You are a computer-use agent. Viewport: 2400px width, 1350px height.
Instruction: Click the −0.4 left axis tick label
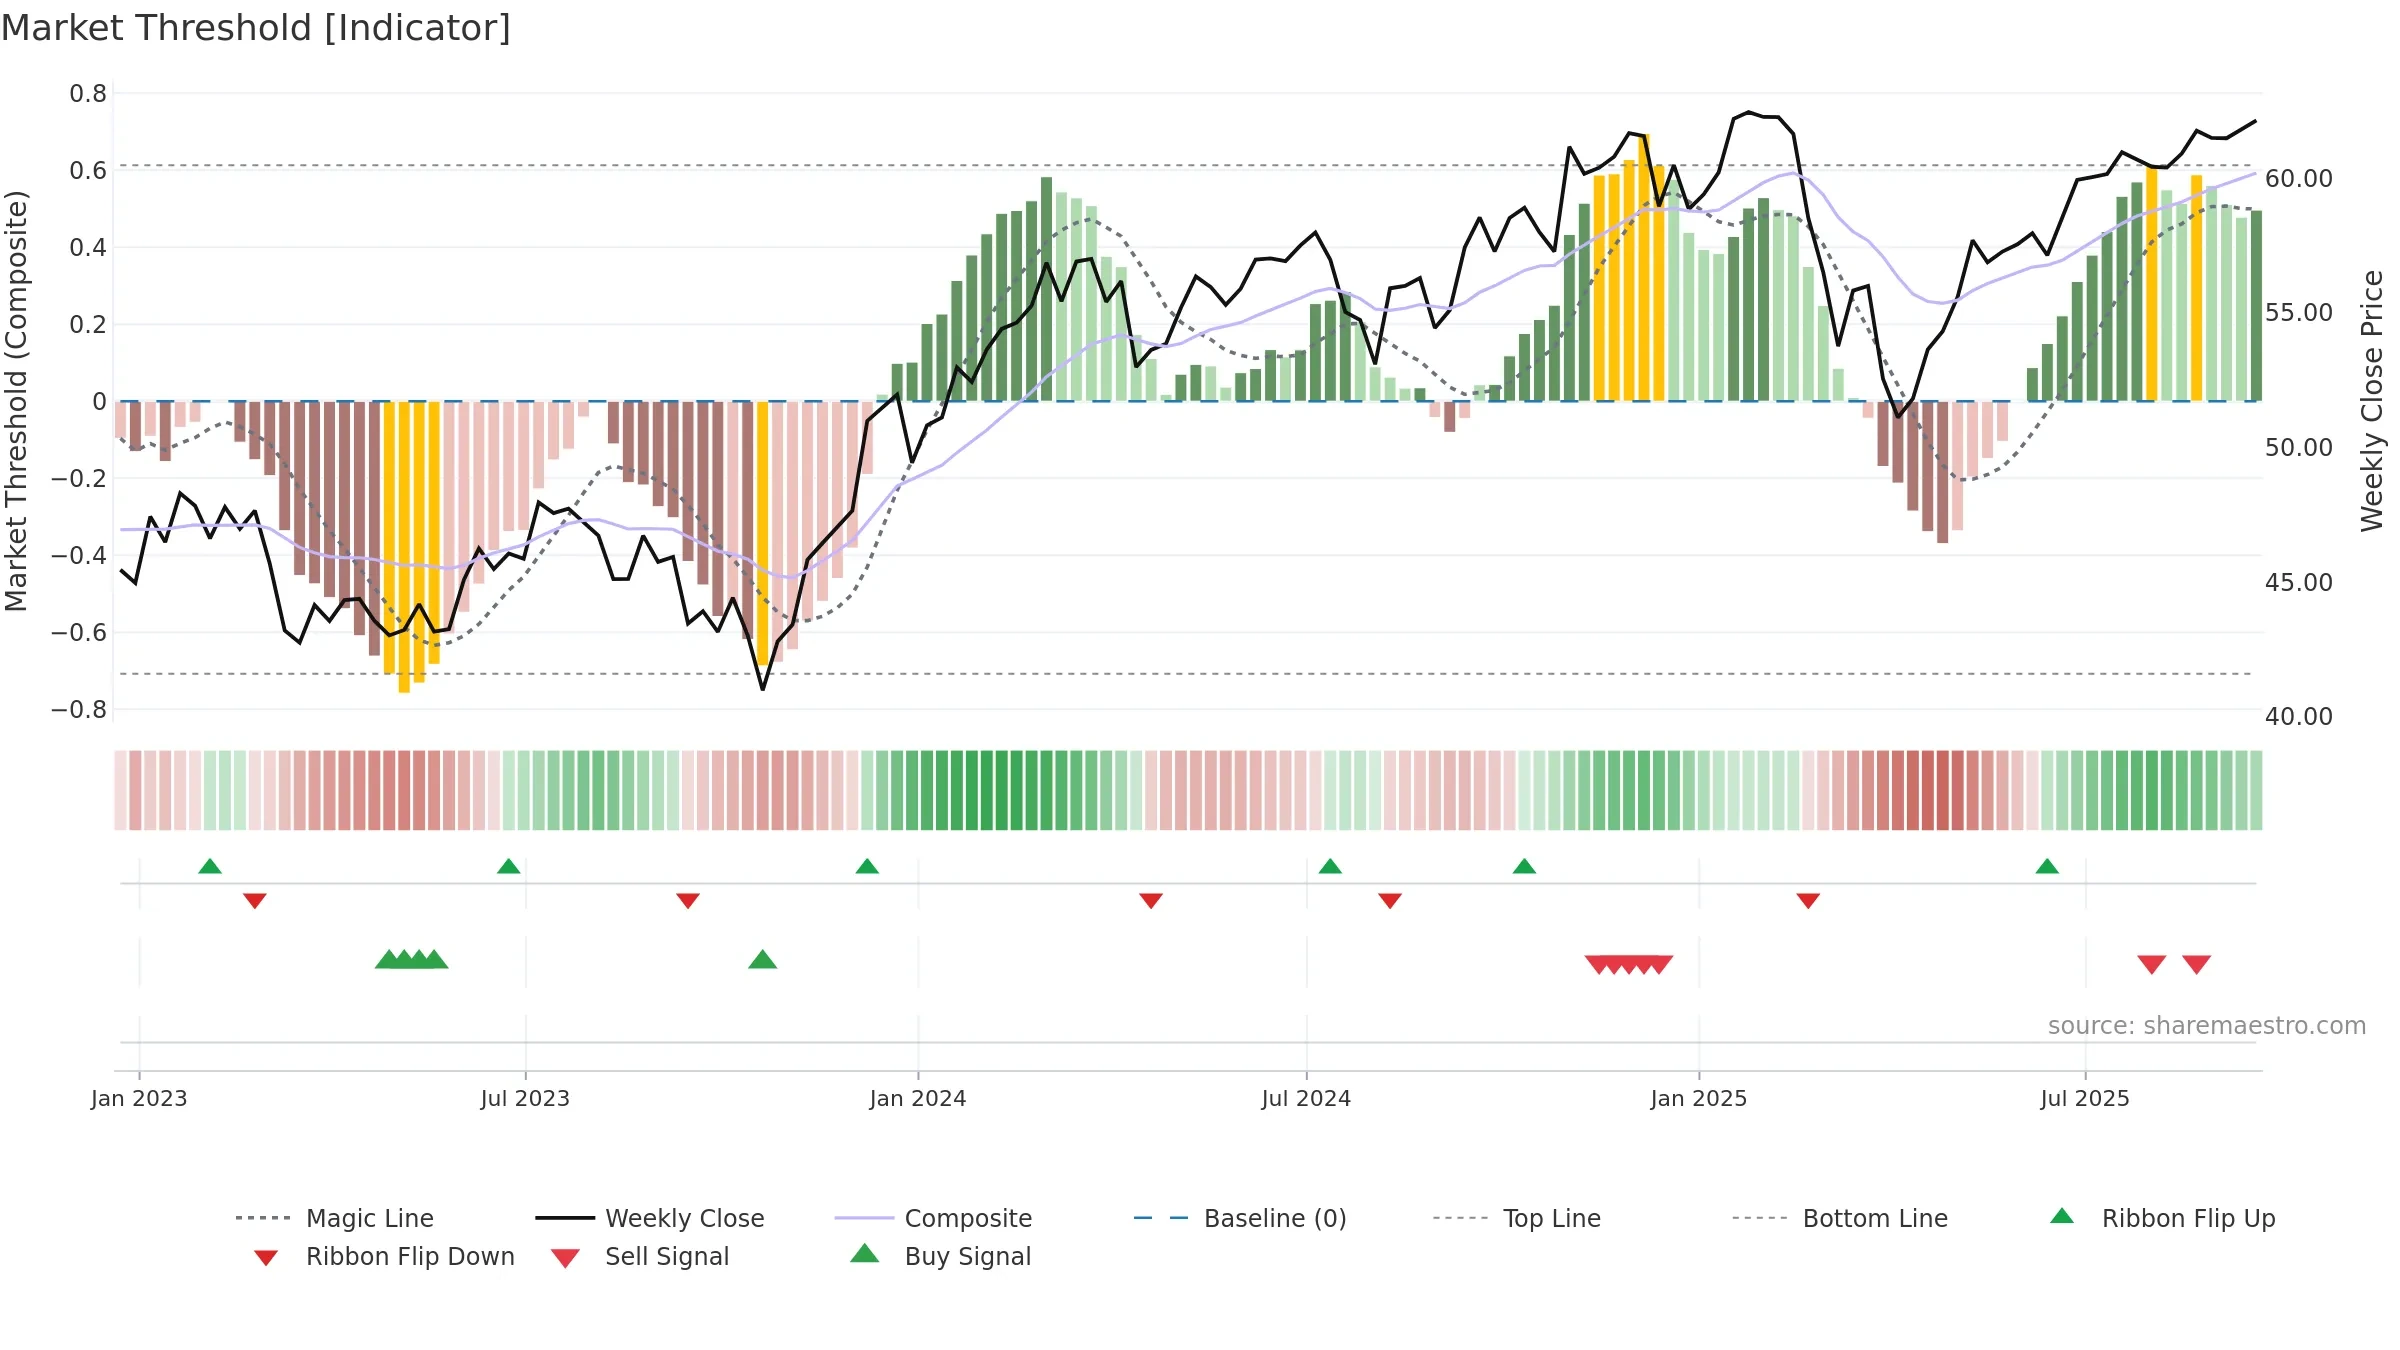tap(79, 556)
